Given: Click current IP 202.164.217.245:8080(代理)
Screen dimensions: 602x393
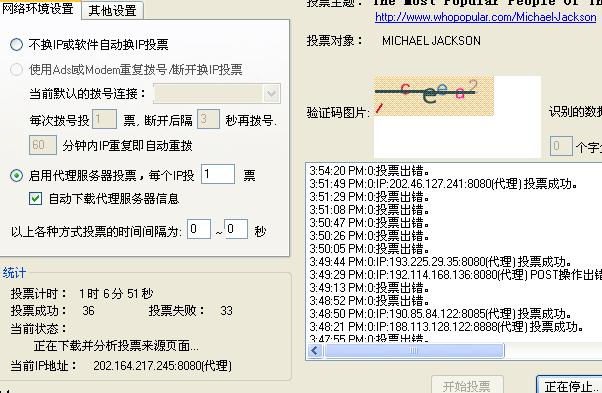Looking at the screenshot, I should coord(162,365).
